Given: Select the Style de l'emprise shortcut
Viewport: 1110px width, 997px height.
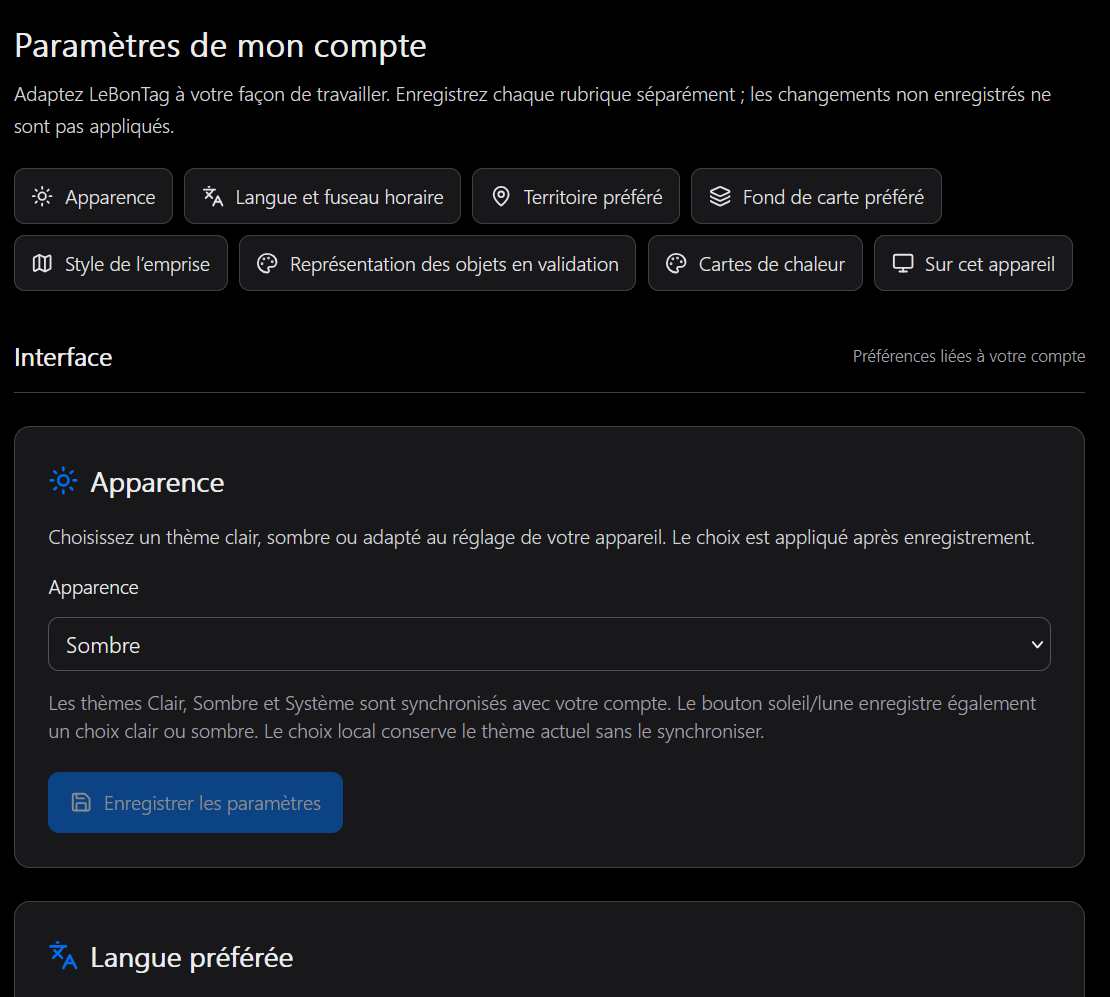Looking at the screenshot, I should (x=121, y=263).
